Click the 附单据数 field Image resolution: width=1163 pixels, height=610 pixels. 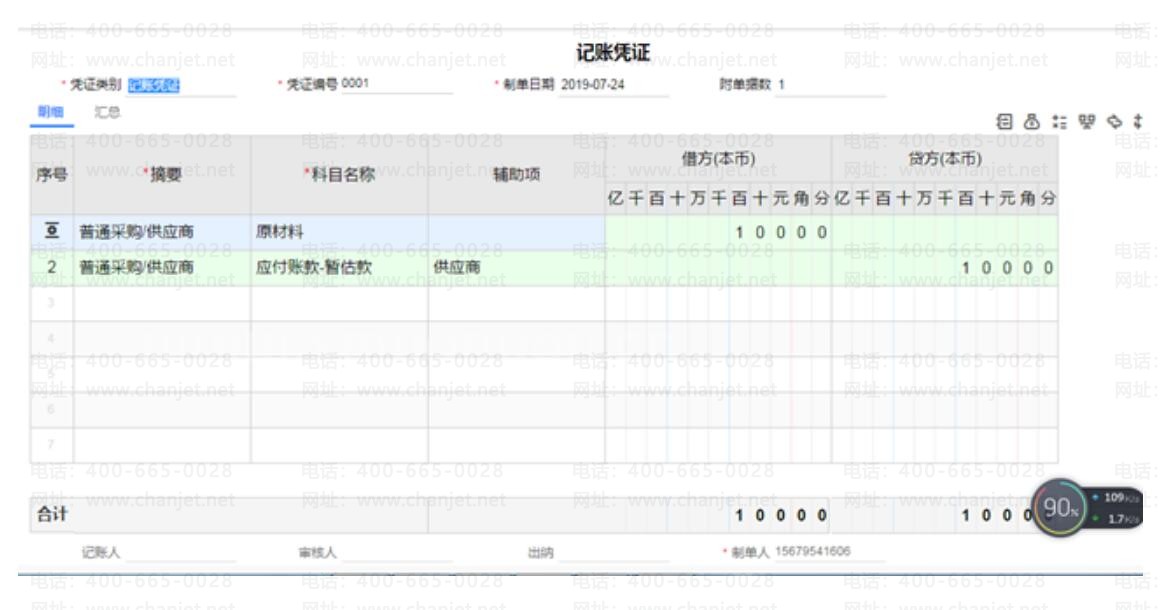[x=831, y=85]
